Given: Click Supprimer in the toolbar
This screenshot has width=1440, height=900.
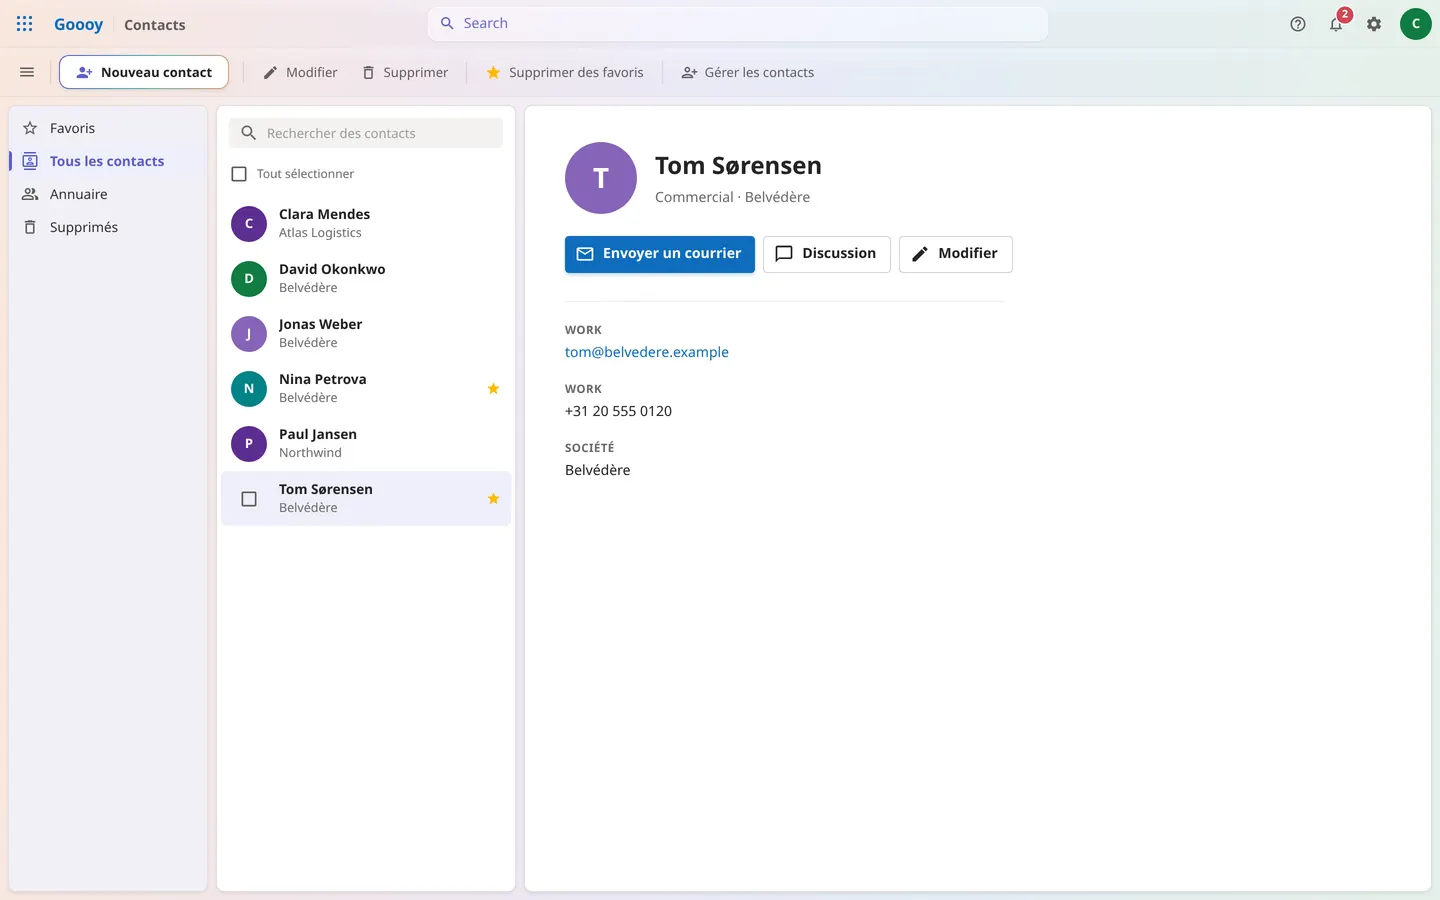Looking at the screenshot, I should pyautogui.click(x=405, y=72).
